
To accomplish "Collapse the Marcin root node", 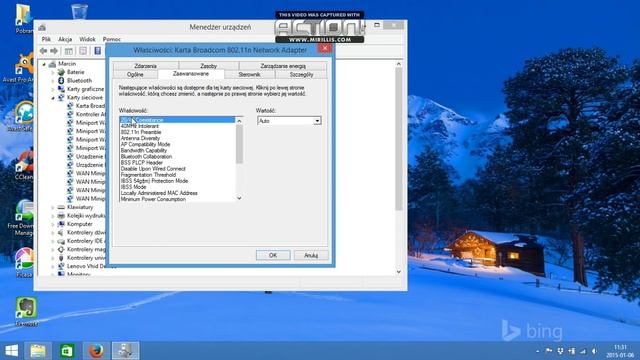I will tap(44, 64).
